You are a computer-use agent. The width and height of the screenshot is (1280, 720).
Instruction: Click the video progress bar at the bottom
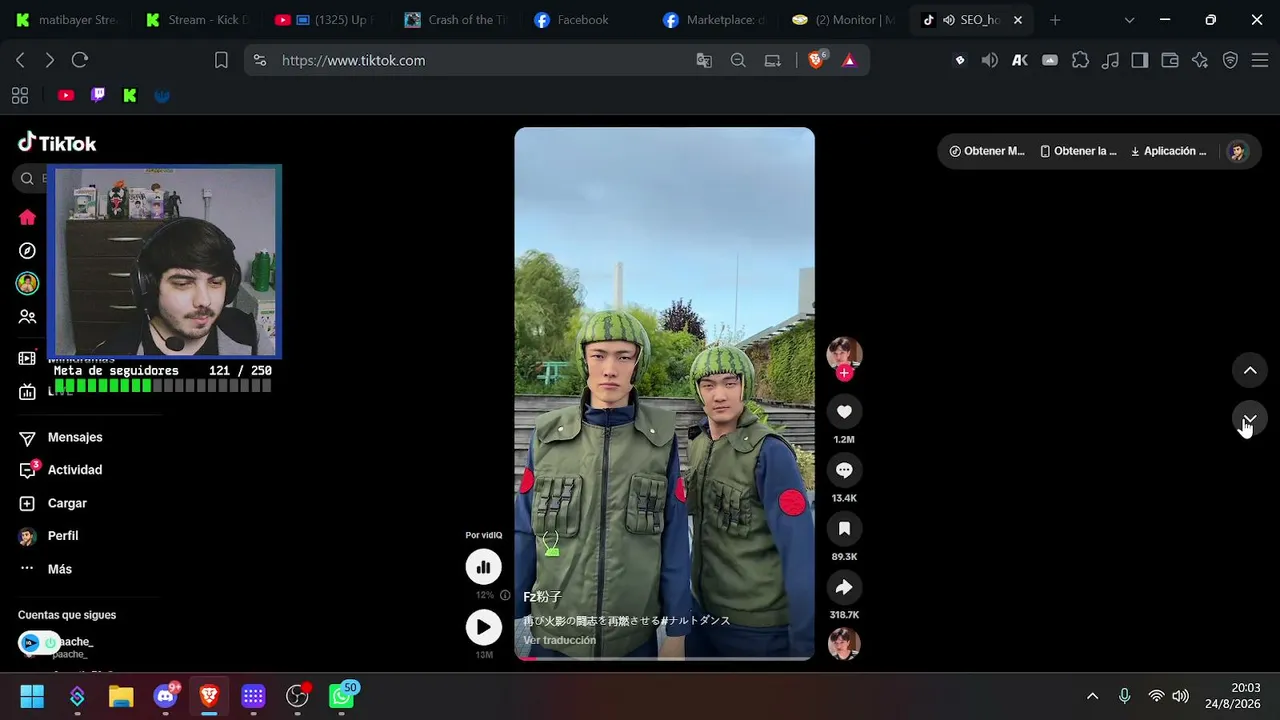664,657
